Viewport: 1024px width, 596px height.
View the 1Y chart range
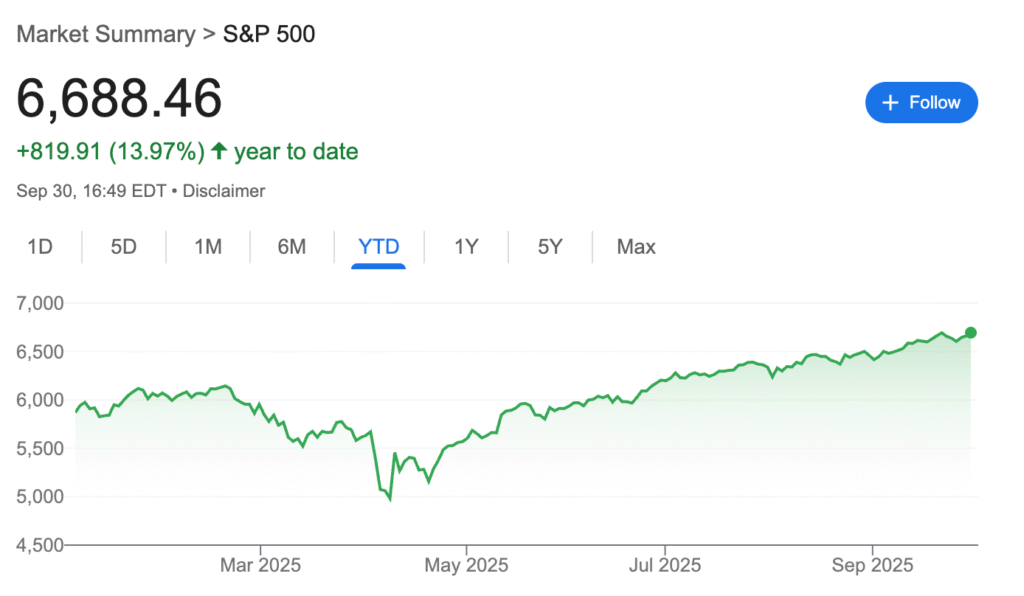[x=466, y=246]
